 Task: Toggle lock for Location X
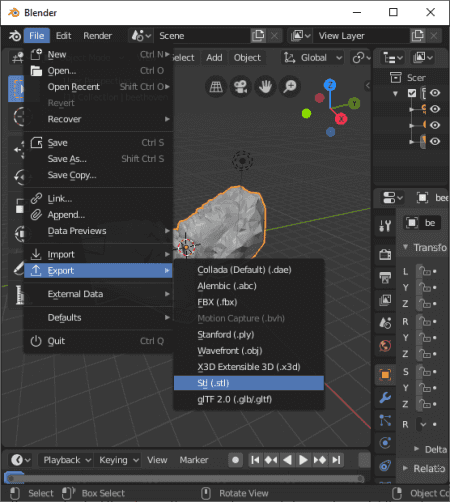pyautogui.click(x=426, y=271)
